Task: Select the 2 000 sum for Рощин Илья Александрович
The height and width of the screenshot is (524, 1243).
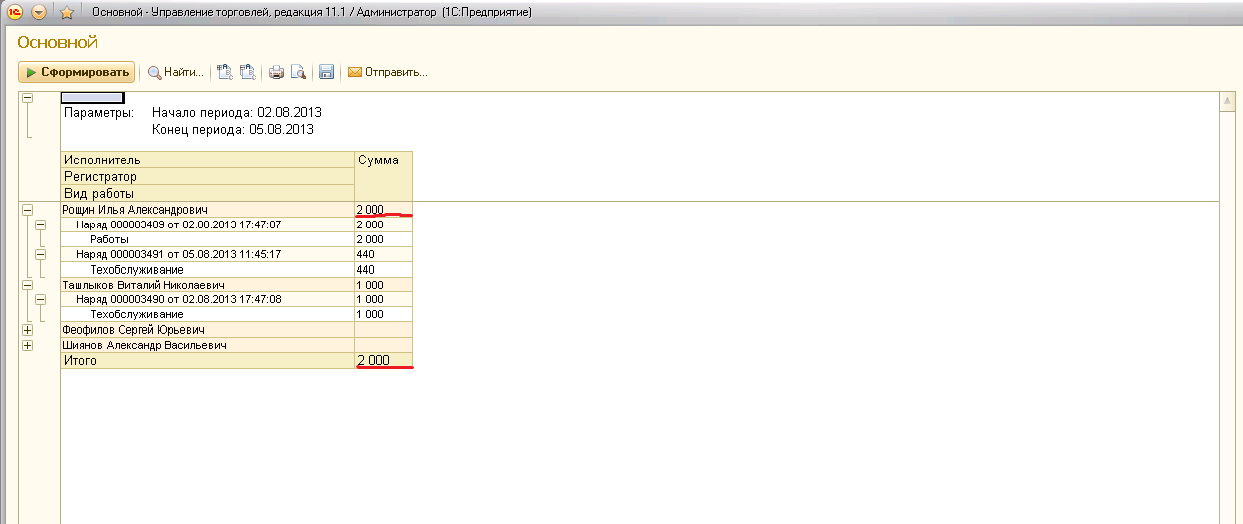Action: [384, 210]
